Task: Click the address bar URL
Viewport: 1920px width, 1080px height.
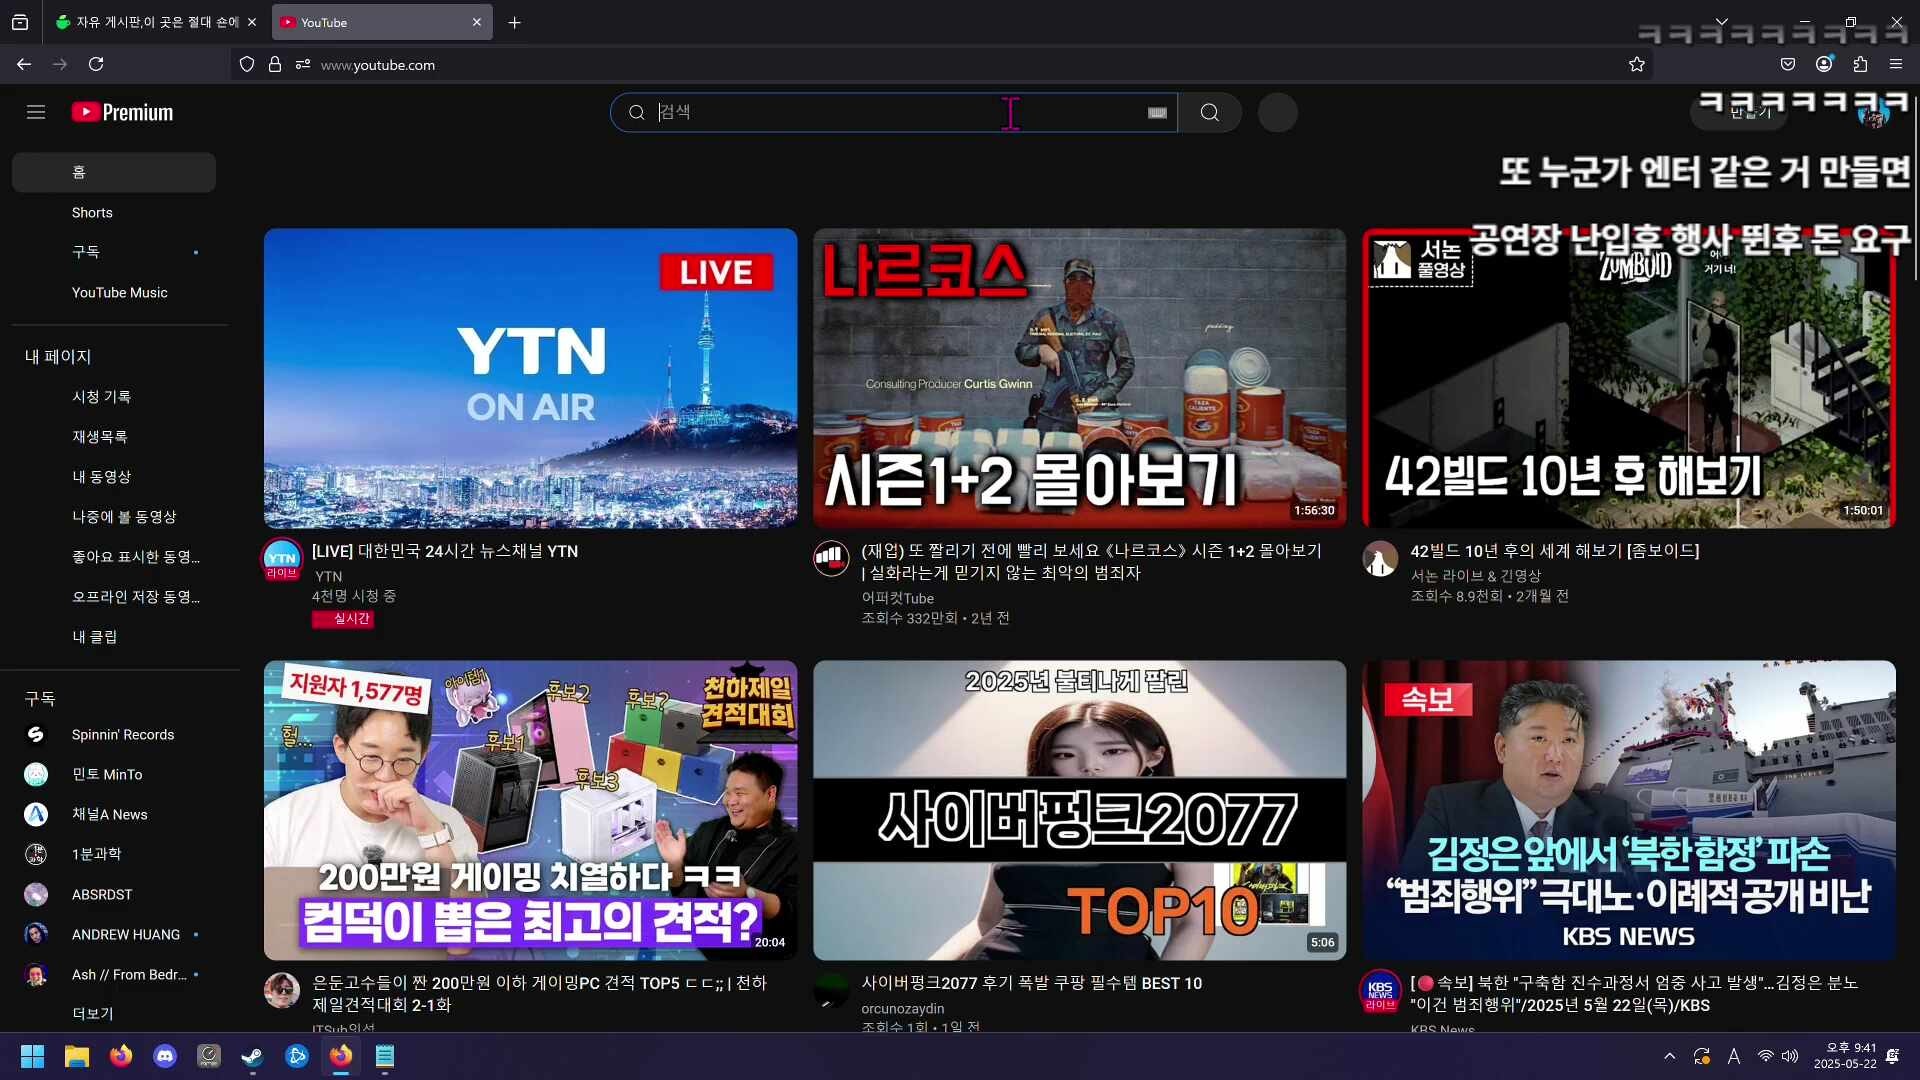Action: 378,65
